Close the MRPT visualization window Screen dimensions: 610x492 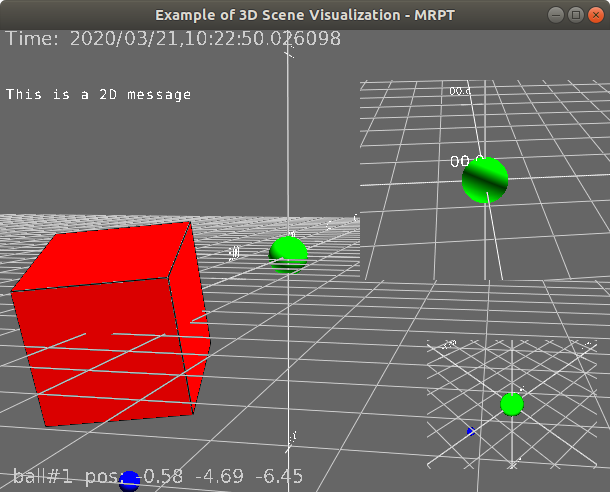[x=597, y=14]
